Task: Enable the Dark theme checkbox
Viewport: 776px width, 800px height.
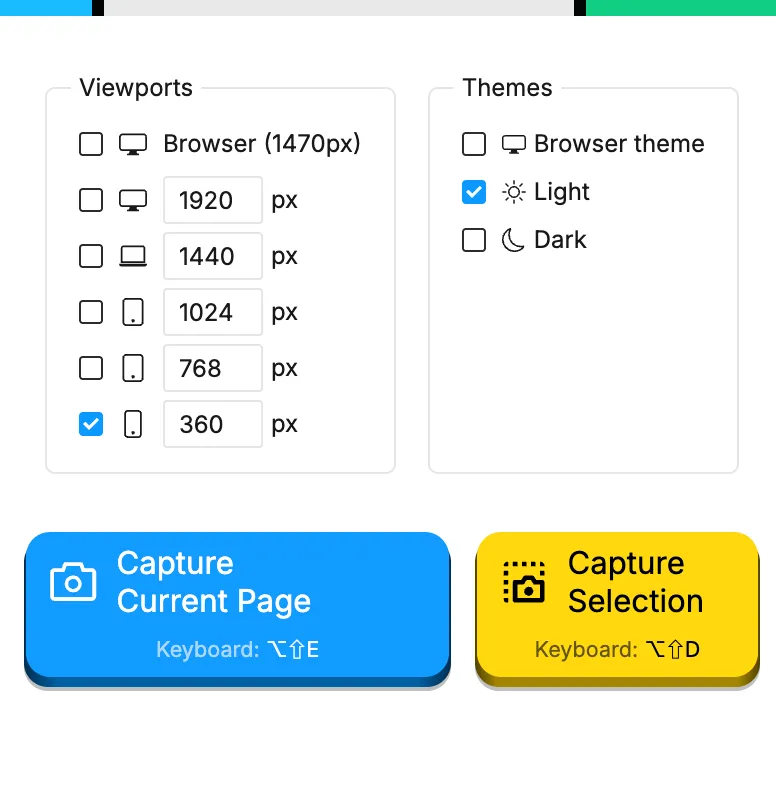Action: (474, 240)
